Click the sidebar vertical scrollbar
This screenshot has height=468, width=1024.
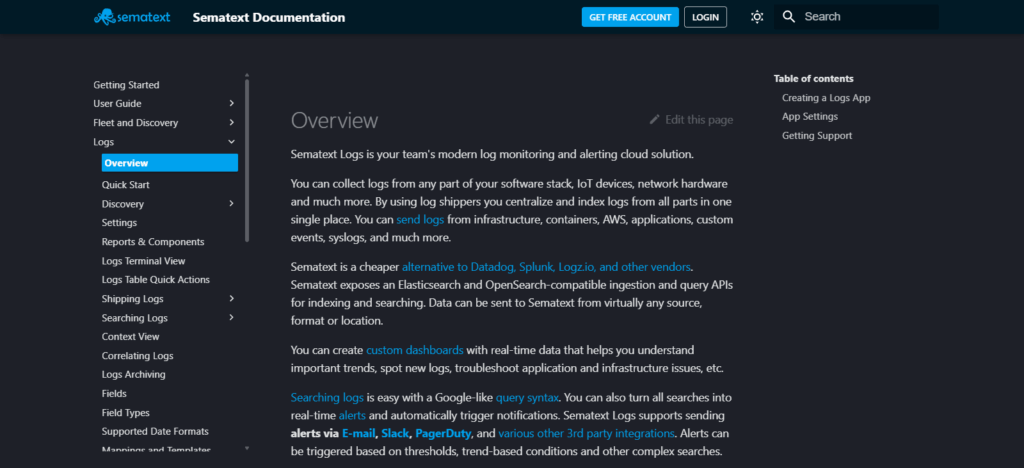point(247,160)
